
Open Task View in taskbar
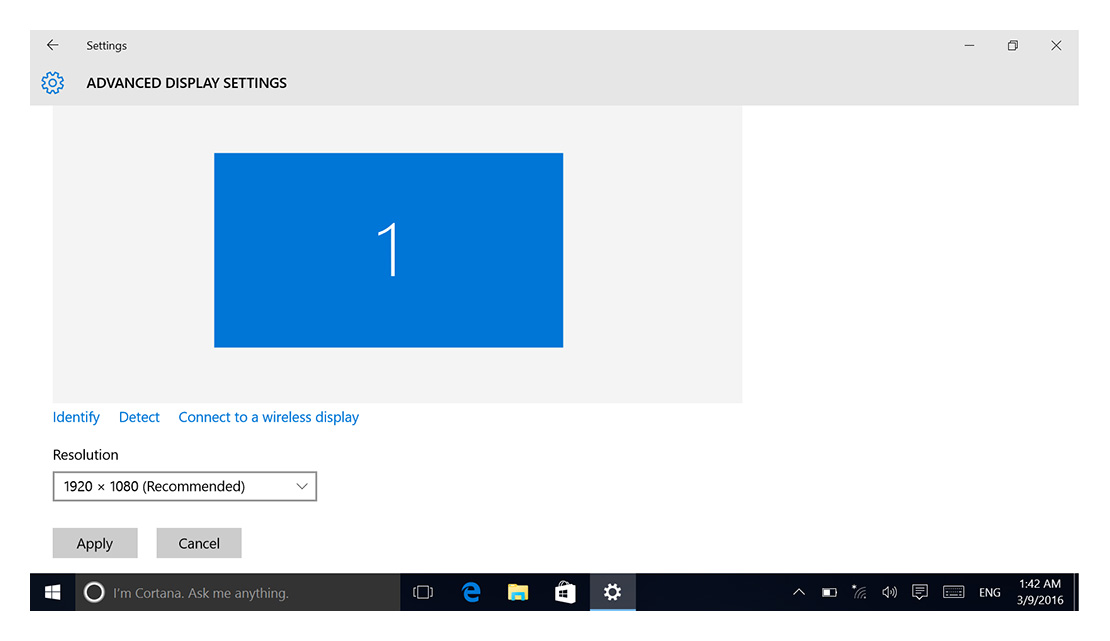(423, 592)
